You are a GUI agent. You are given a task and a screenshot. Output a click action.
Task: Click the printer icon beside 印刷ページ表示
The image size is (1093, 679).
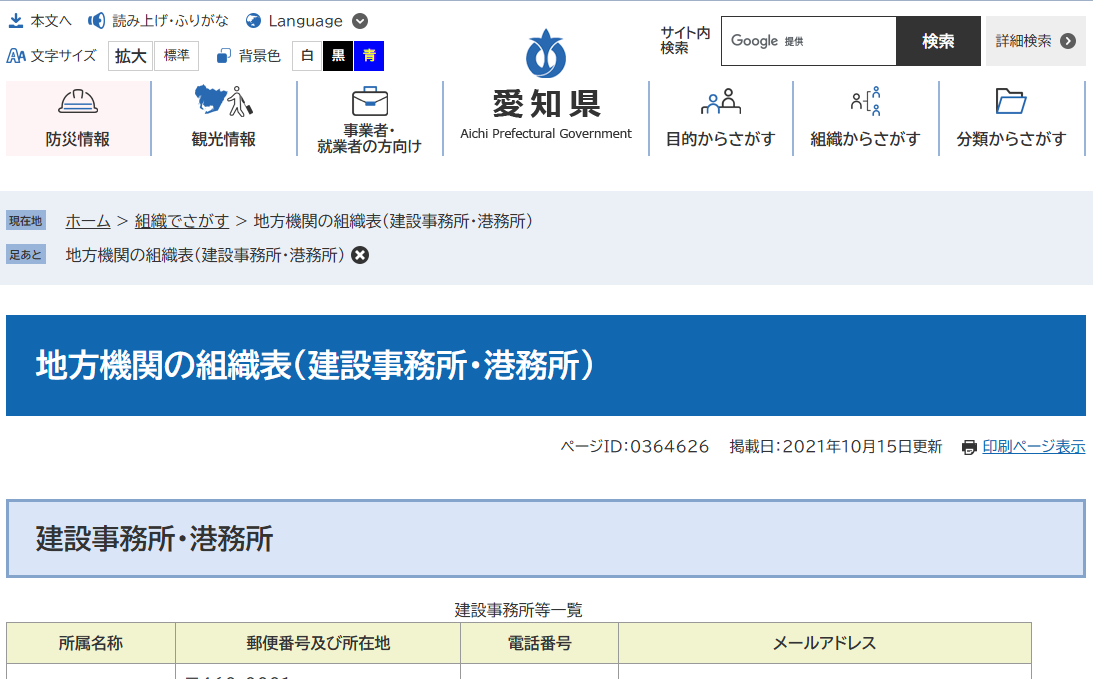[968, 447]
